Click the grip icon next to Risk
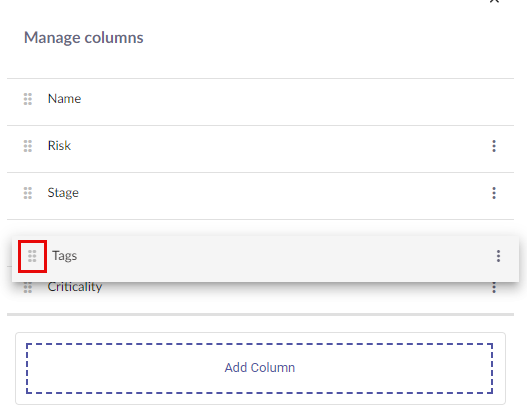The width and height of the screenshot is (527, 414). [x=28, y=146]
